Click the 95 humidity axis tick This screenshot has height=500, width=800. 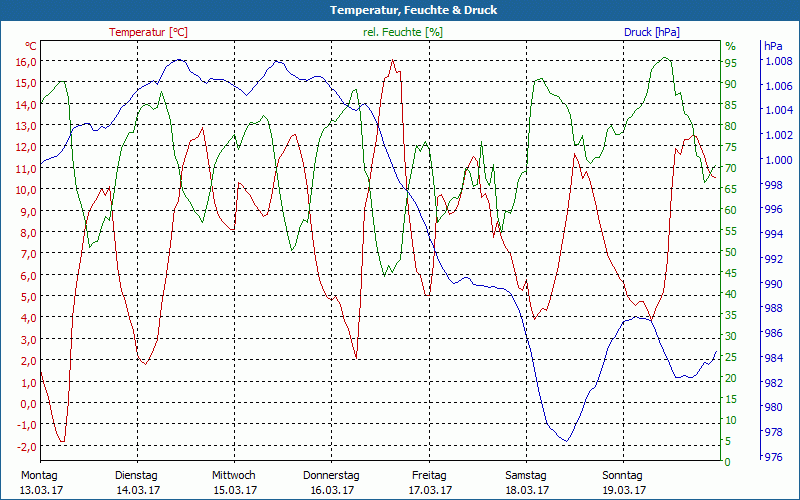[x=730, y=62]
